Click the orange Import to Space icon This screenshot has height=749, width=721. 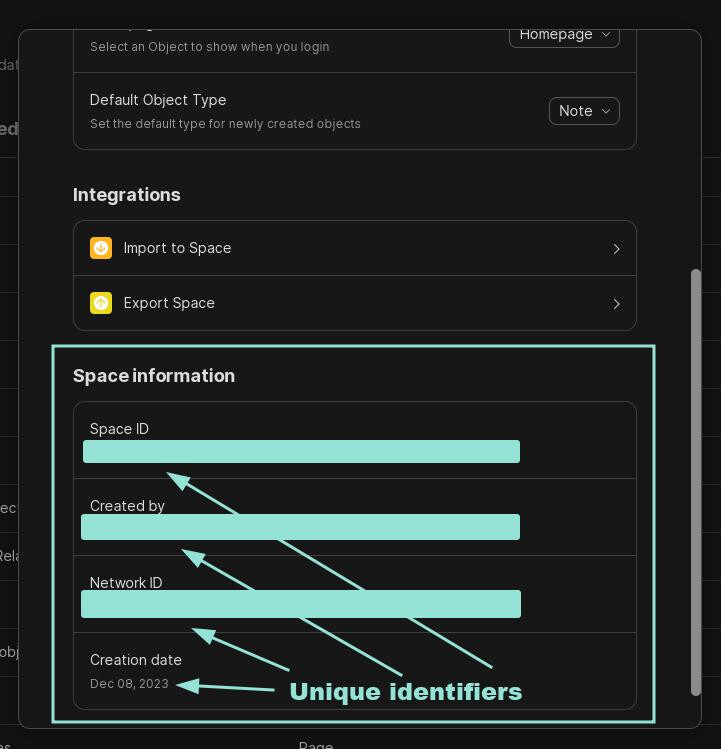pos(101,248)
